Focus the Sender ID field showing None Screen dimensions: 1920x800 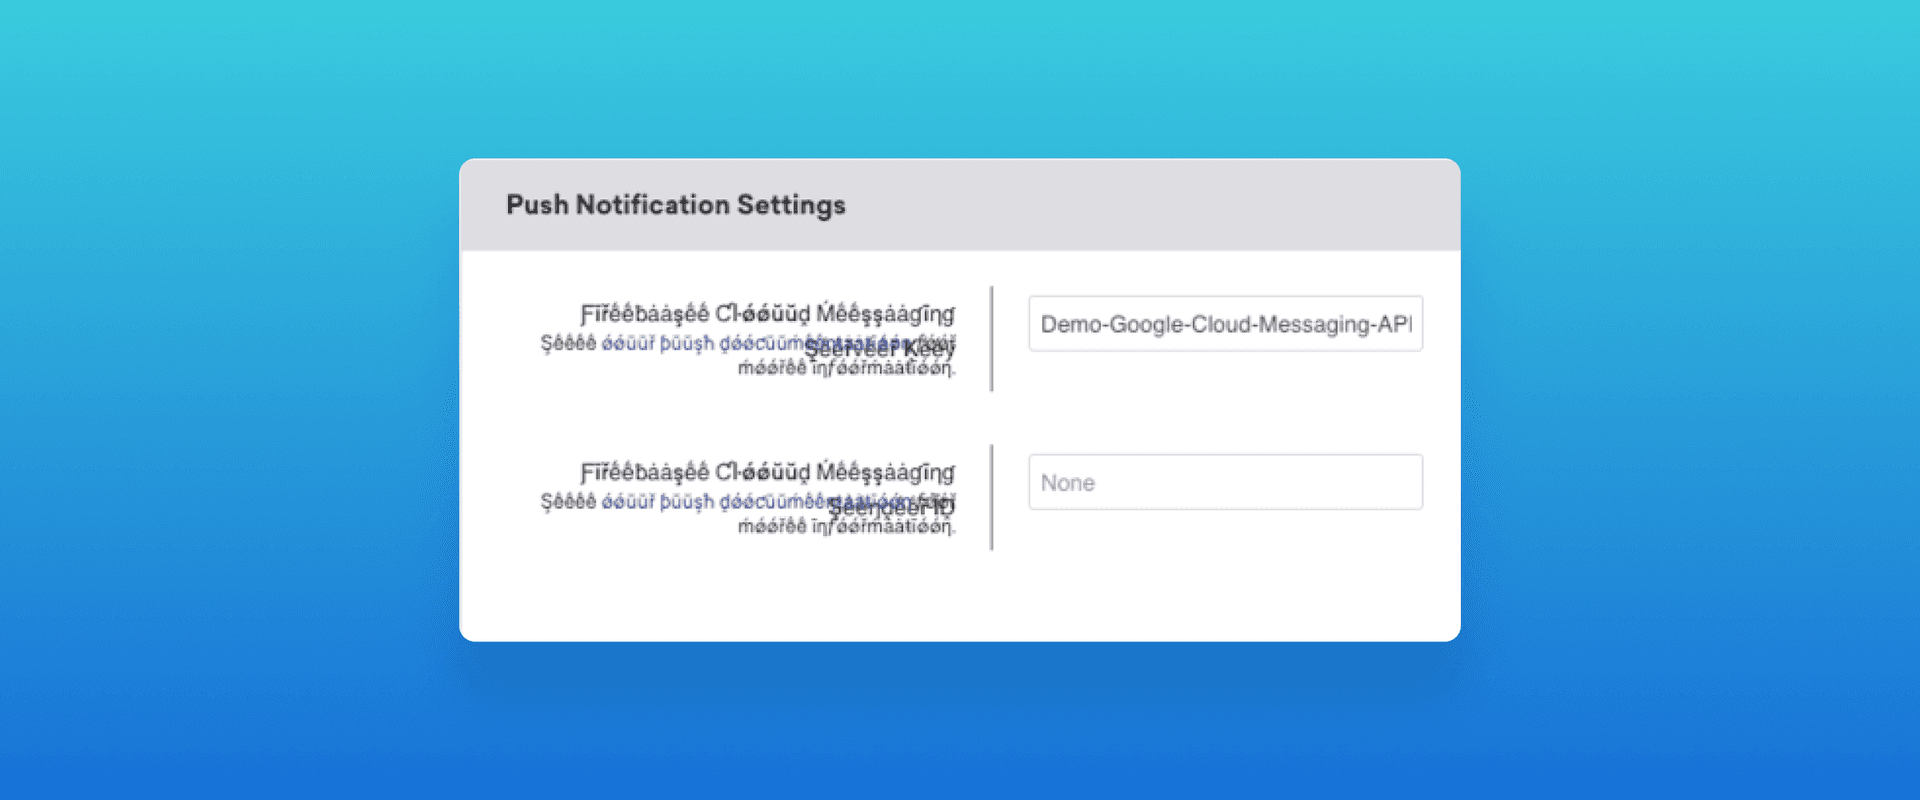pyautogui.click(x=1224, y=482)
